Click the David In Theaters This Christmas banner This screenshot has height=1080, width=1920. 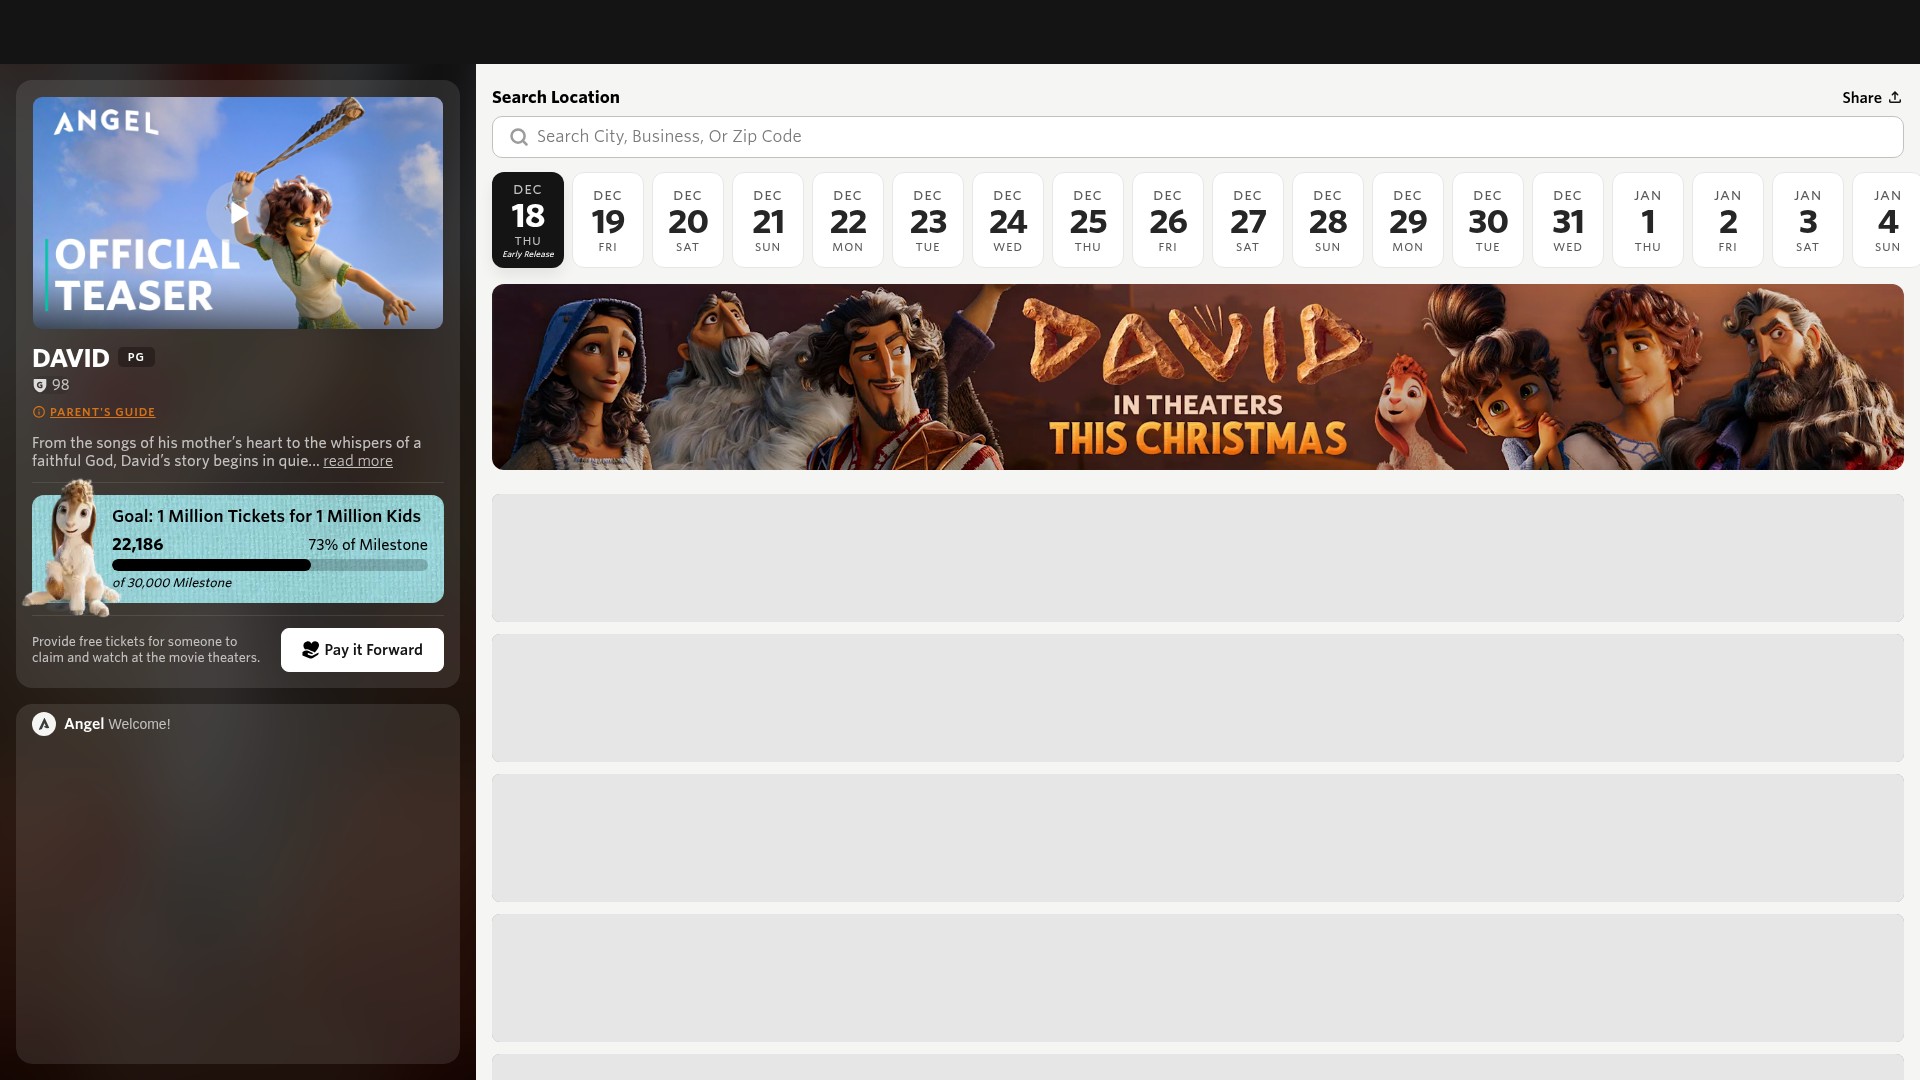tap(1197, 377)
